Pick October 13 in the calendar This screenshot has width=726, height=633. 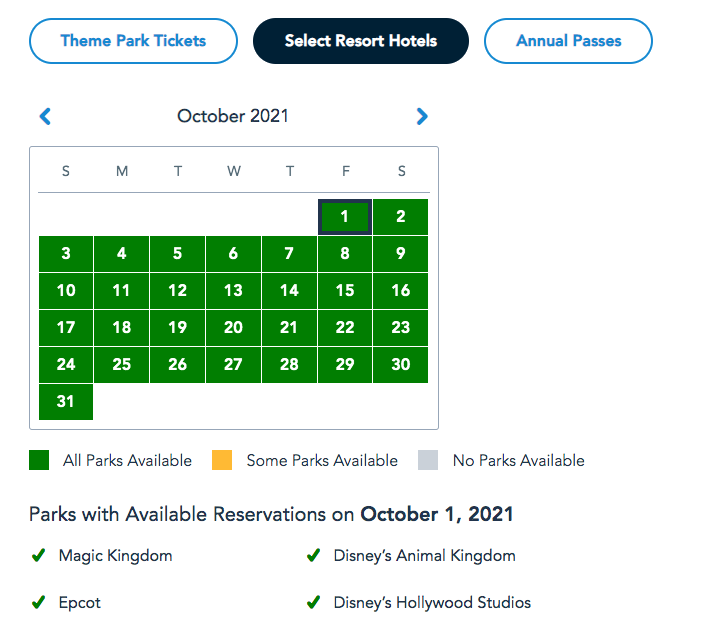(233, 290)
